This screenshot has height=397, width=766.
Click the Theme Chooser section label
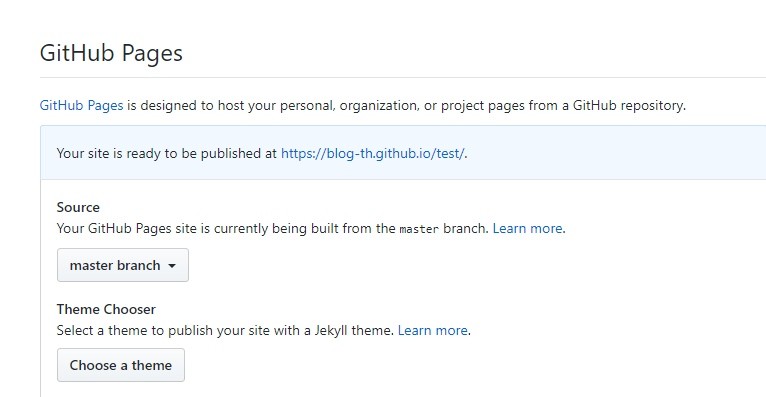[106, 309]
